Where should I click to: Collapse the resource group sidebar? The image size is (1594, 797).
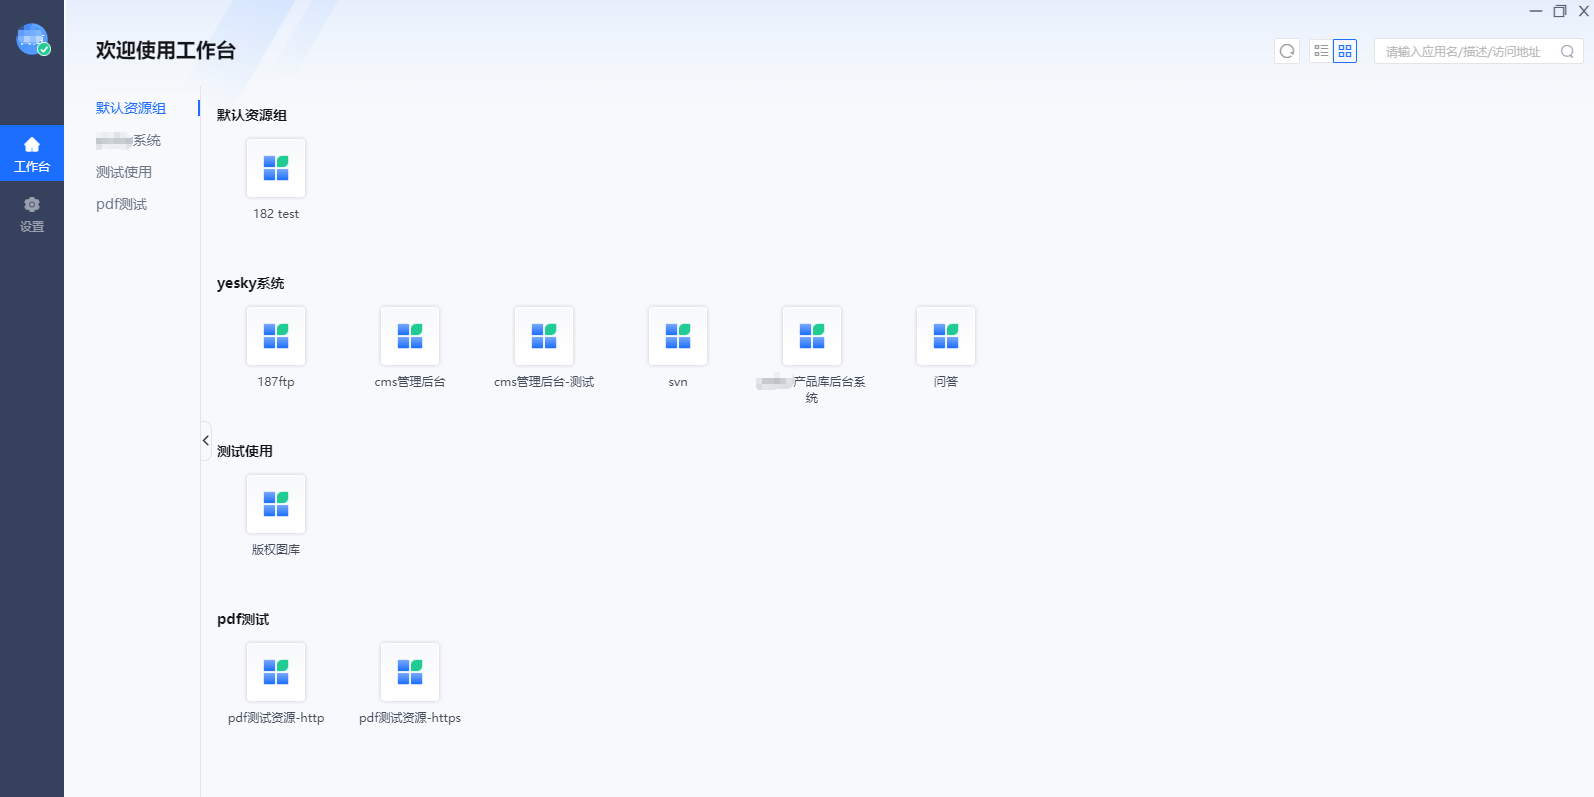coord(206,441)
